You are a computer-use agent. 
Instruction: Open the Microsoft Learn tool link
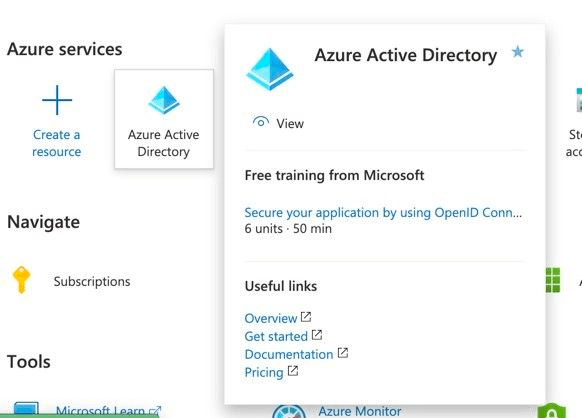(x=100, y=411)
